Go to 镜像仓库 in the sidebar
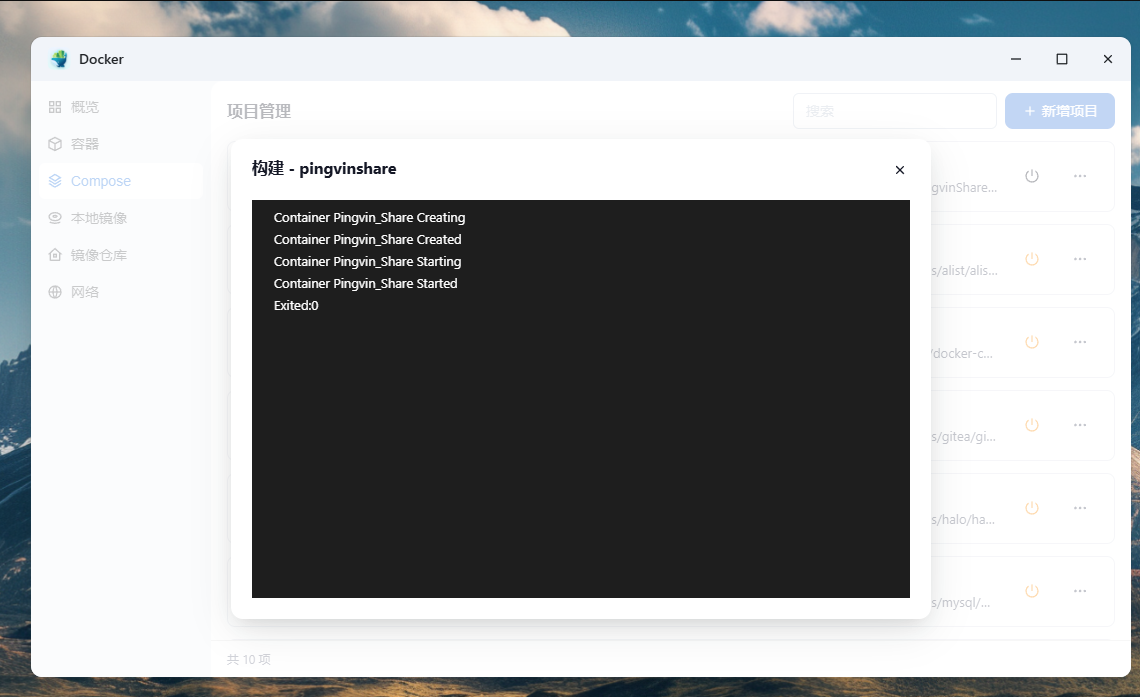The image size is (1140, 697). coord(98,255)
